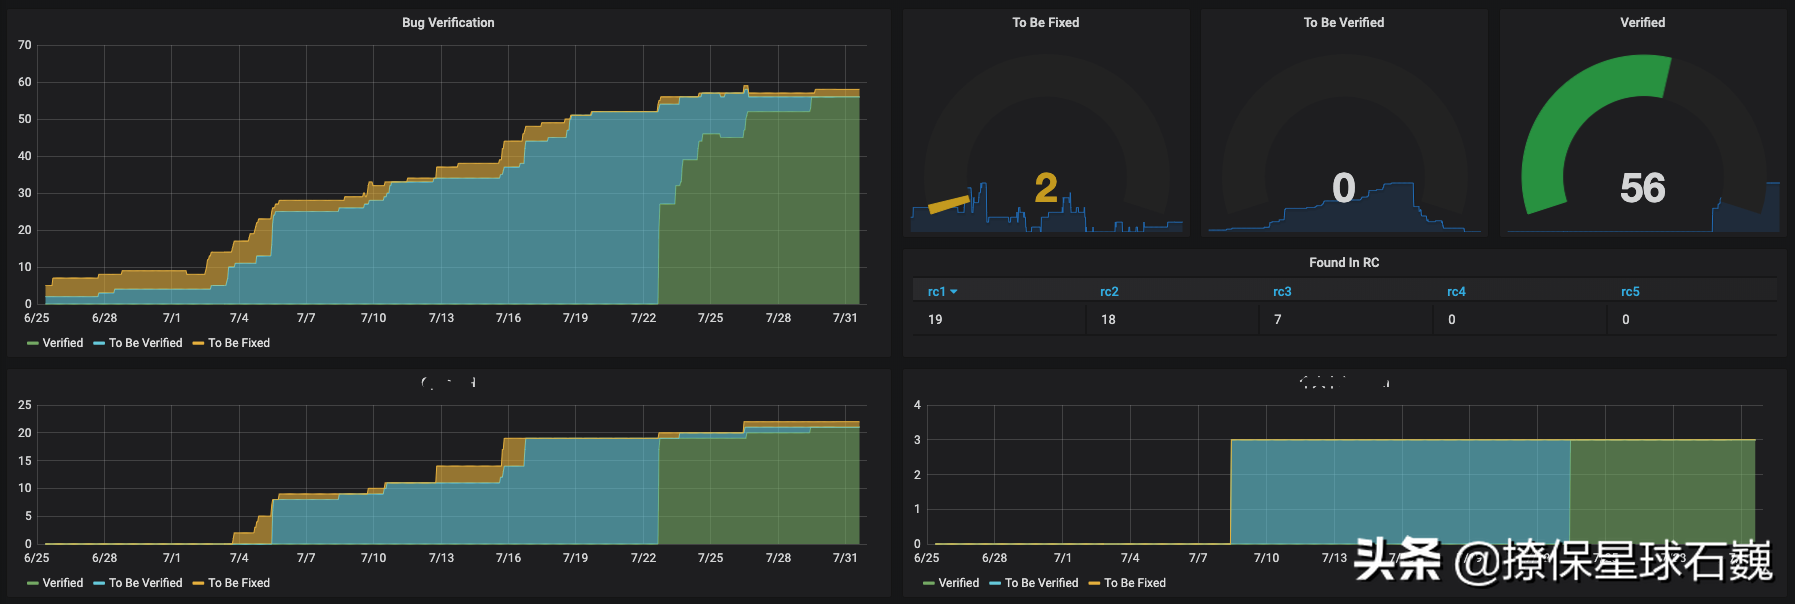Open the To Be Verified gauge panel title dropdown
This screenshot has height=604, width=1795.
coord(1343,22)
